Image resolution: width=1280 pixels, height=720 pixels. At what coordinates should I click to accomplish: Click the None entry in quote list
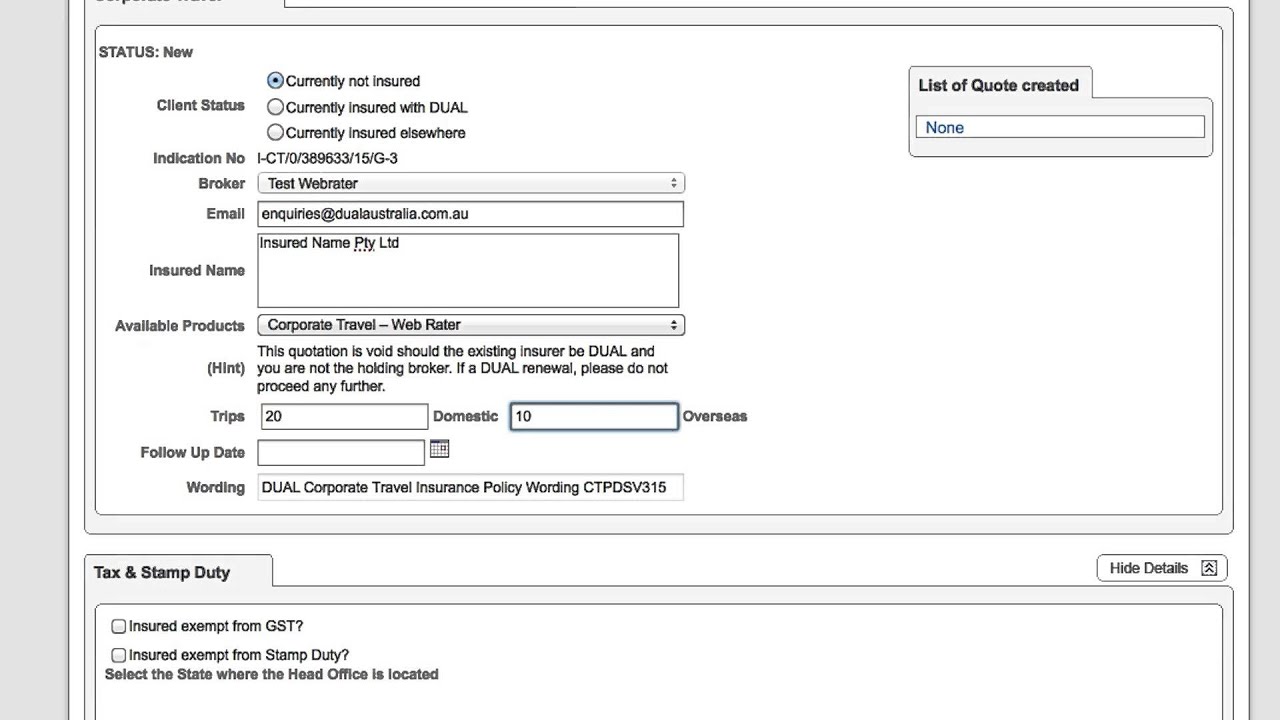(1060, 127)
